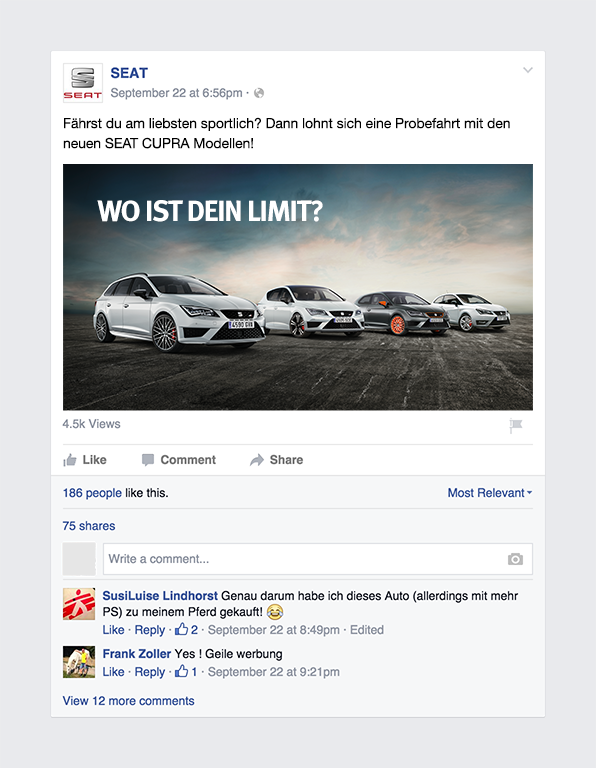
Task: Click the Comment speech bubble button
Action: point(179,460)
